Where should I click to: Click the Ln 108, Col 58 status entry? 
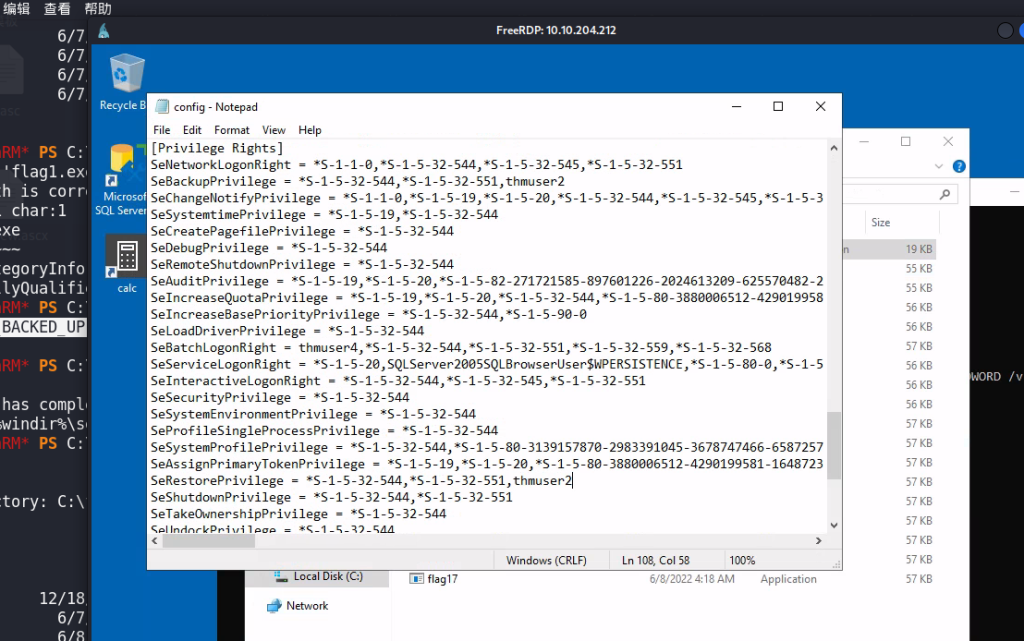click(x=656, y=560)
